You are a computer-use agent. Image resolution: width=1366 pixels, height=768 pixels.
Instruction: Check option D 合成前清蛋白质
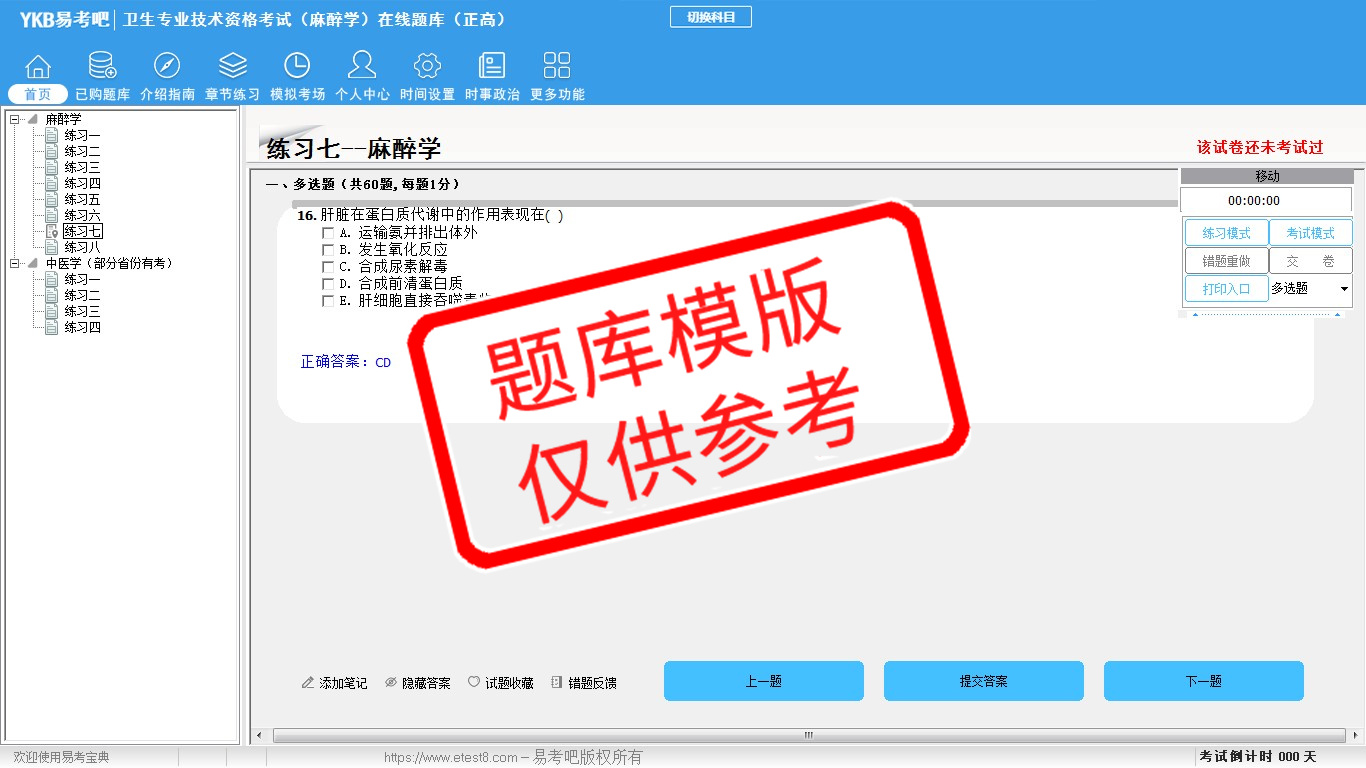tap(328, 284)
